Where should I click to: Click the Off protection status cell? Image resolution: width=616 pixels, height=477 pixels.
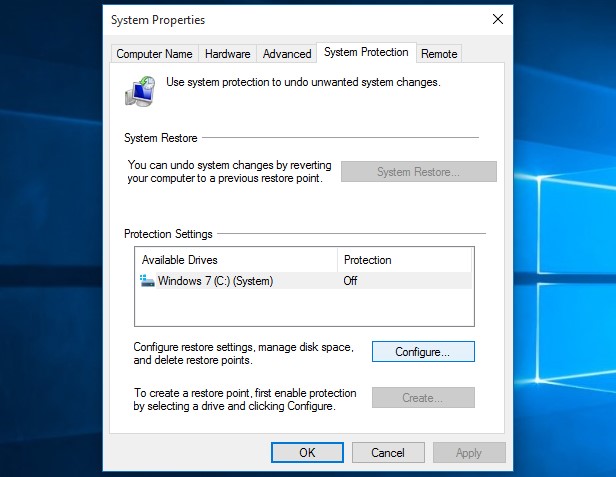tap(351, 281)
